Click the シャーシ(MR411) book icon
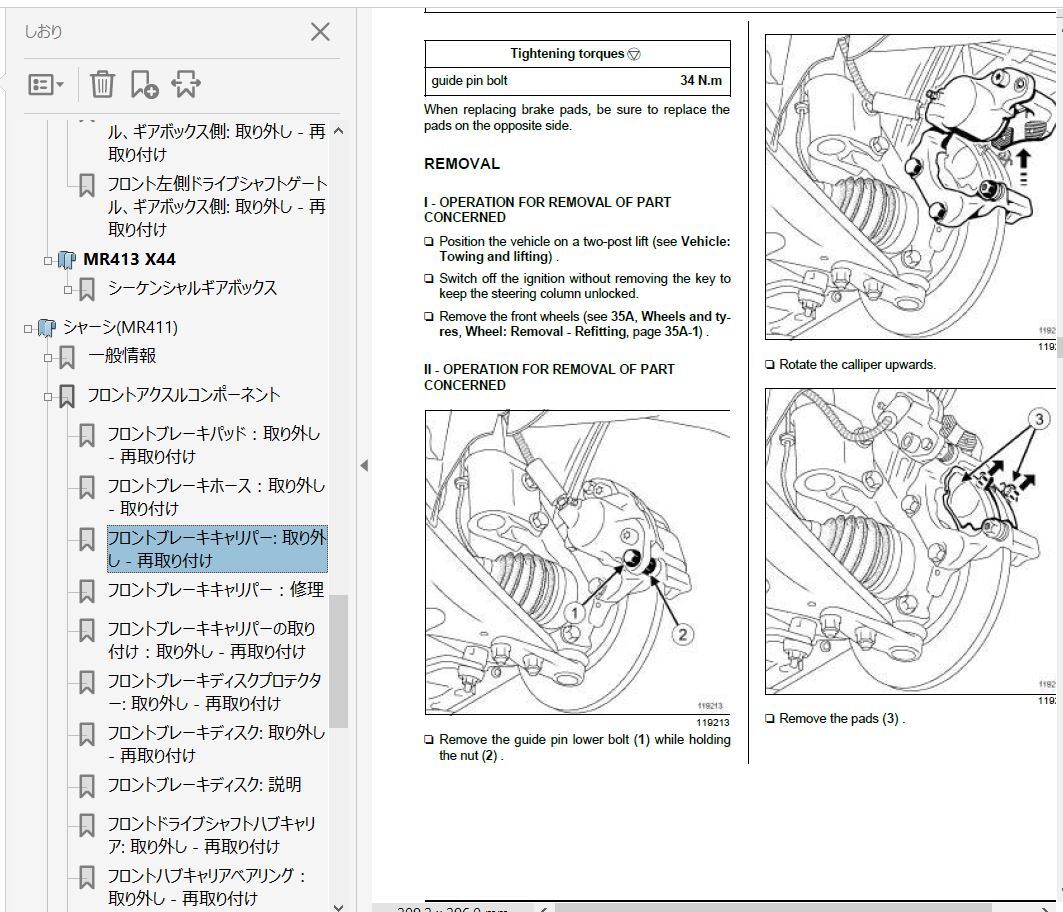The width and height of the screenshot is (1063, 912). tap(46, 328)
